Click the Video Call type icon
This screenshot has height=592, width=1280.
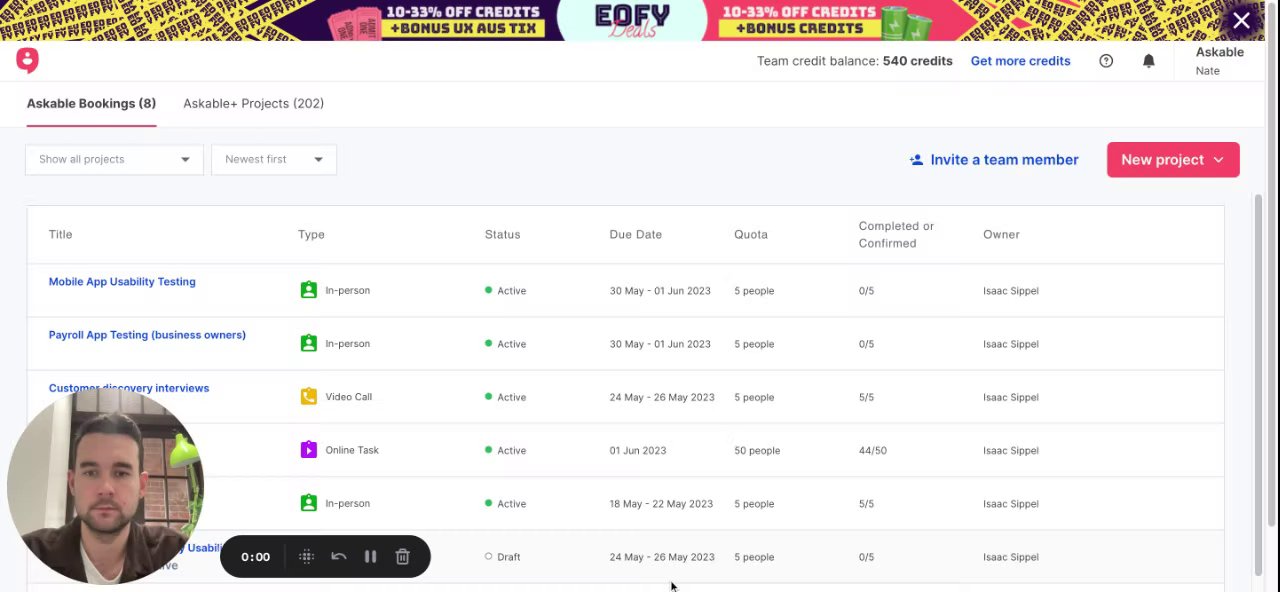[308, 396]
